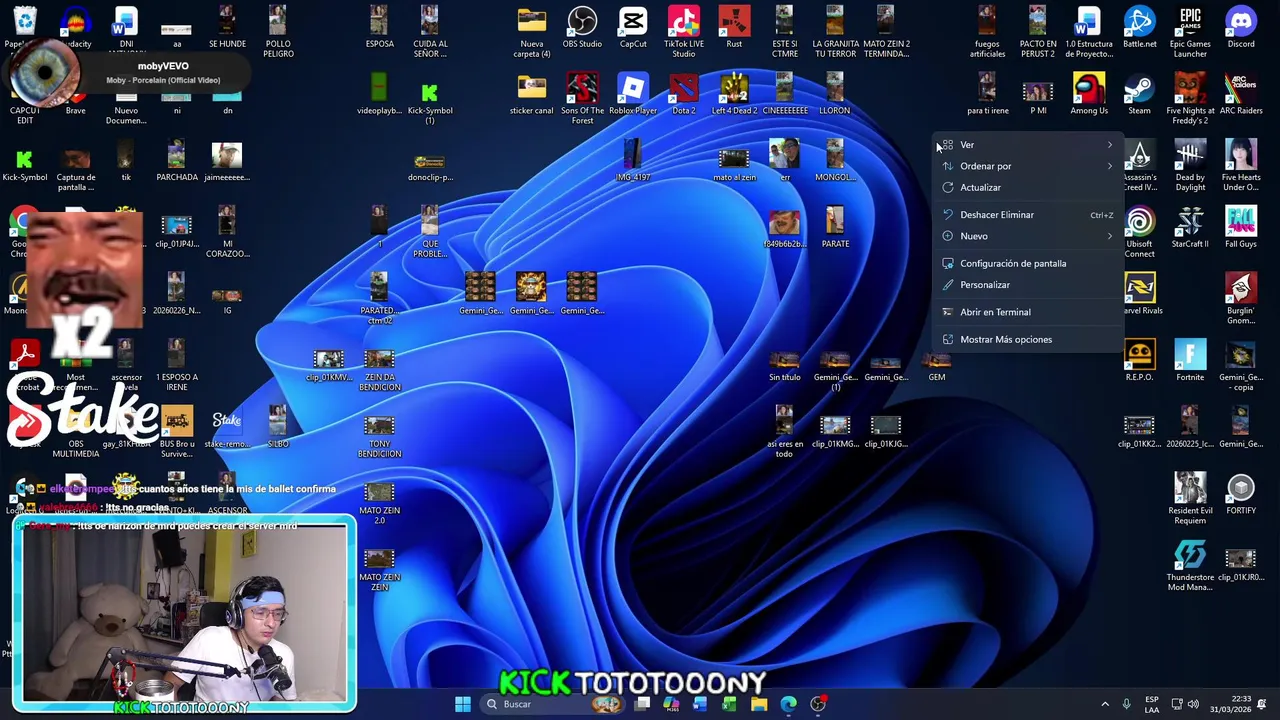
Task: Open Five Nights at Freddy's 2 icon
Action: (x=1190, y=99)
